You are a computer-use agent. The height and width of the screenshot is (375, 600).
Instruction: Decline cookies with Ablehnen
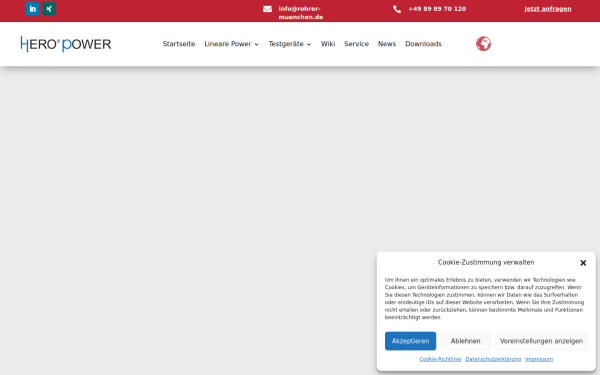coord(465,341)
